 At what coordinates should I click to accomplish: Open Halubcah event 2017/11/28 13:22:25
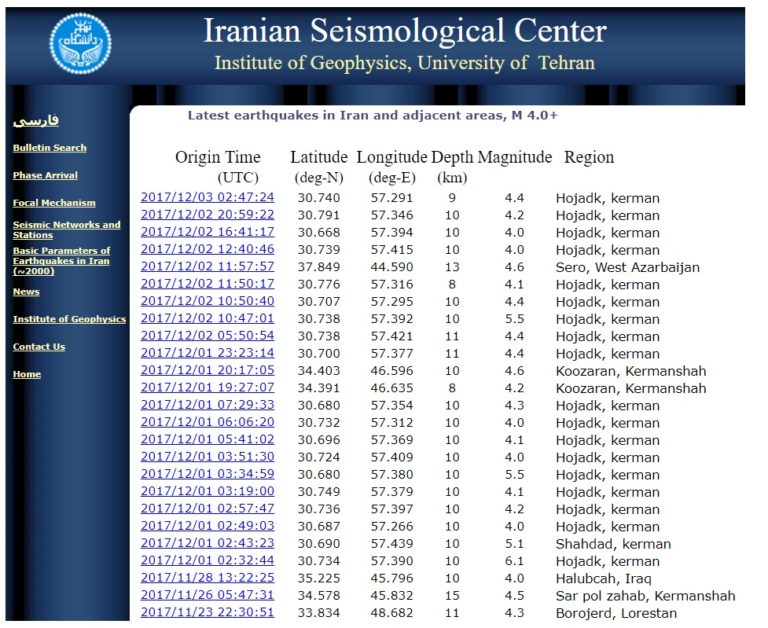[x=207, y=578]
